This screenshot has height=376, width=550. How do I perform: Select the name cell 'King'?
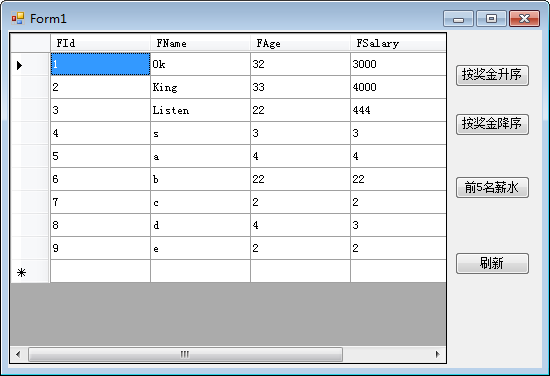pos(201,87)
